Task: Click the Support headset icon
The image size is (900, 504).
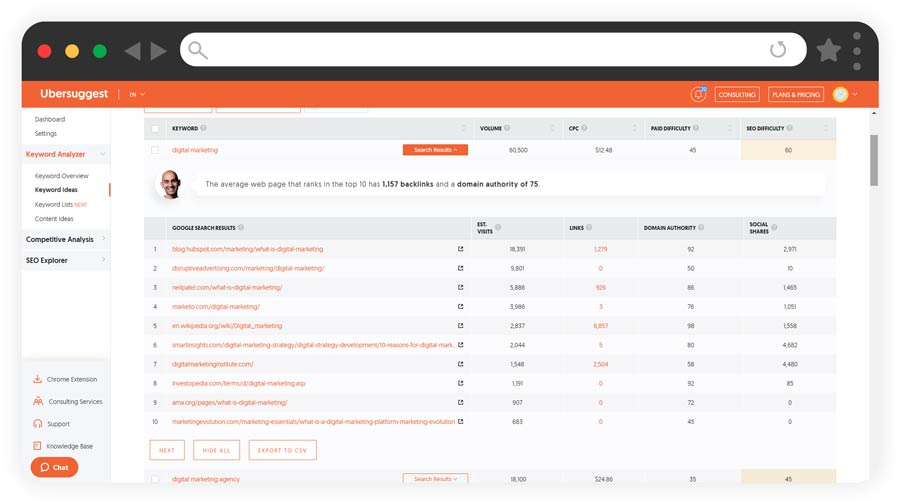Action: click(37, 424)
